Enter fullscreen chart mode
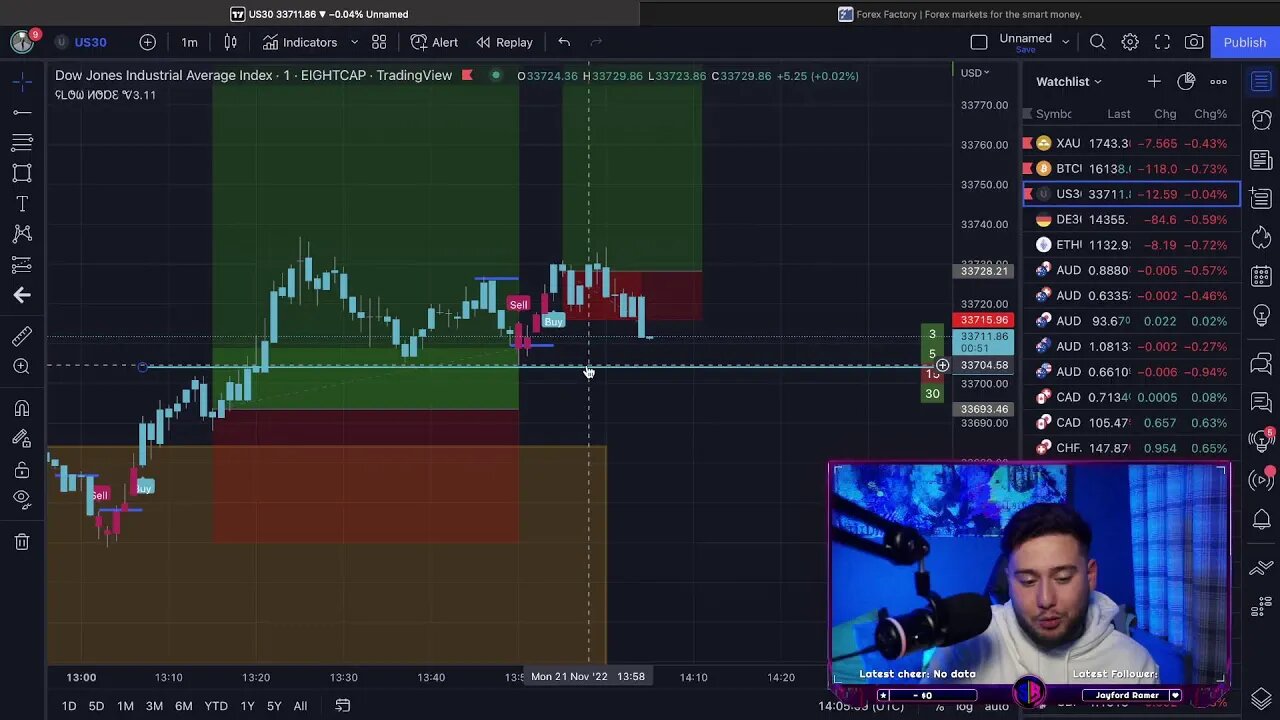Viewport: 1280px width, 720px height. pyautogui.click(x=1162, y=42)
